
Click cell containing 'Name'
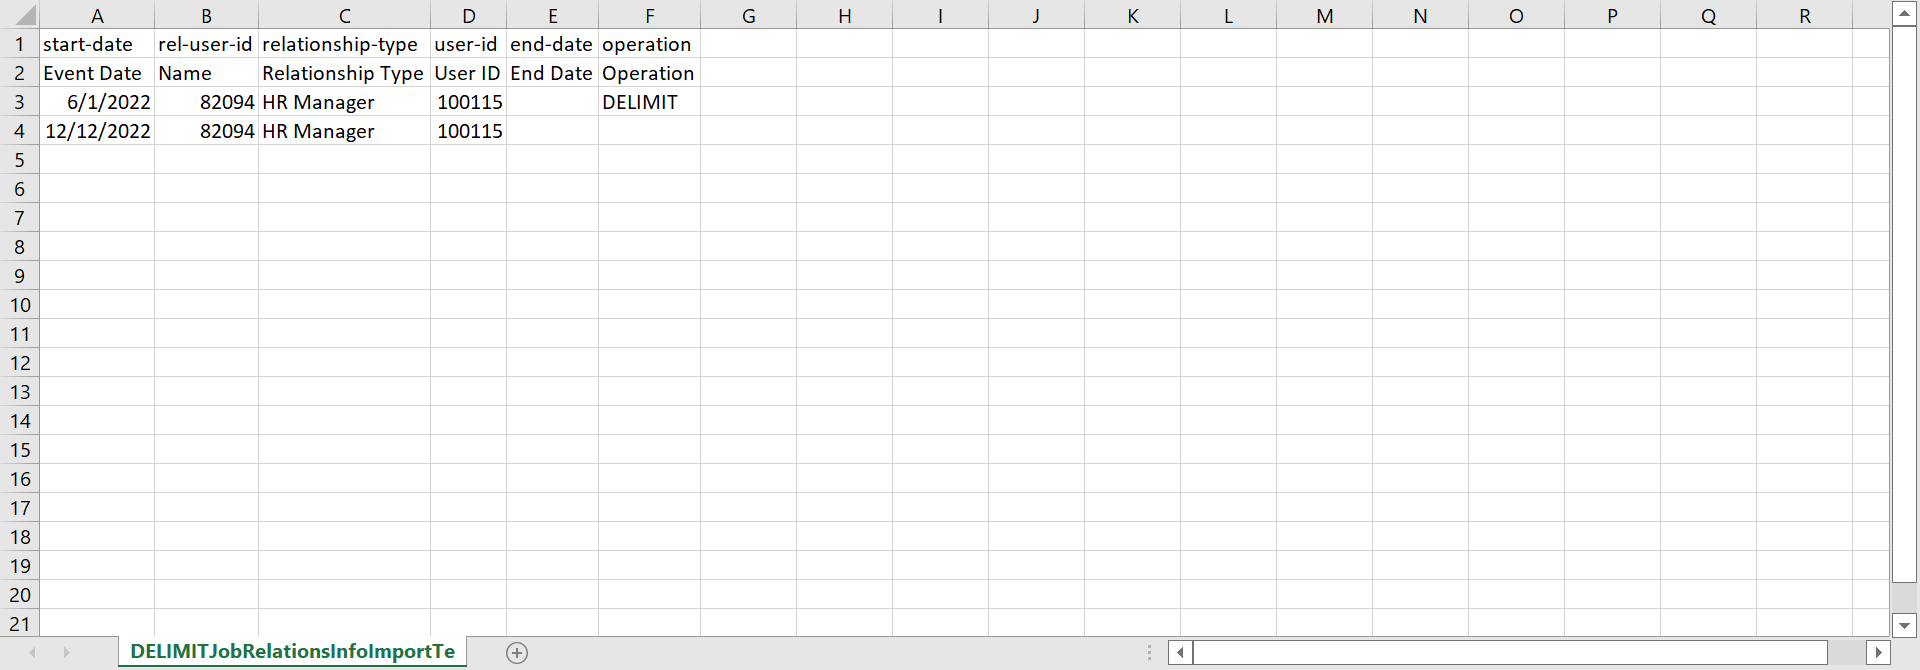[206, 73]
